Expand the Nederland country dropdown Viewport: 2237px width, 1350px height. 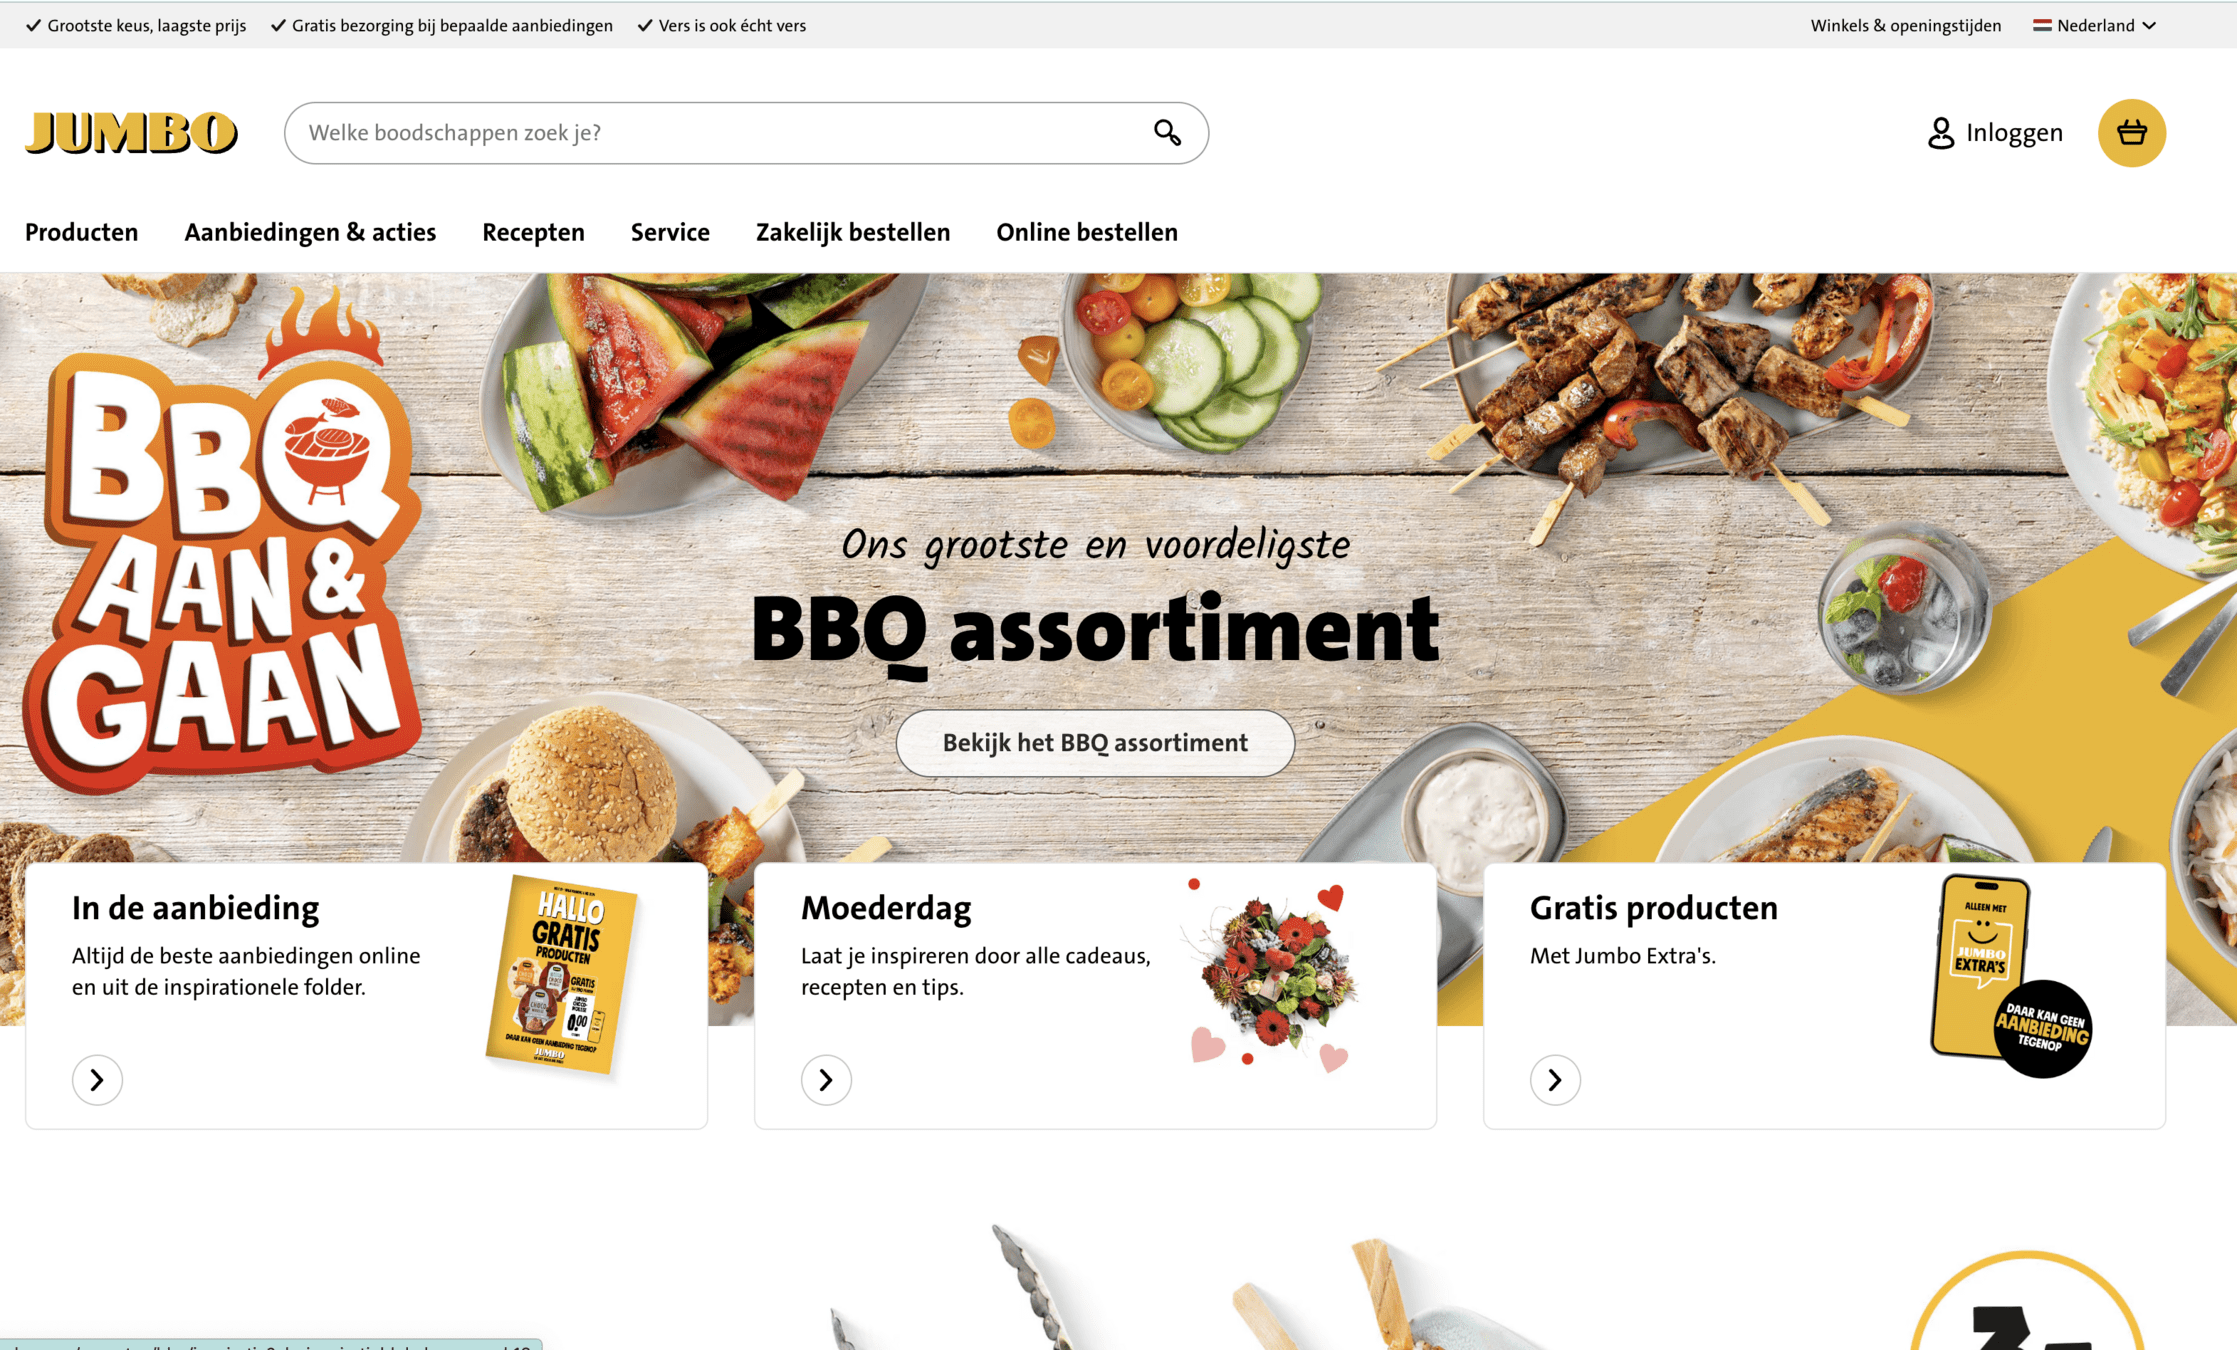click(x=2095, y=26)
